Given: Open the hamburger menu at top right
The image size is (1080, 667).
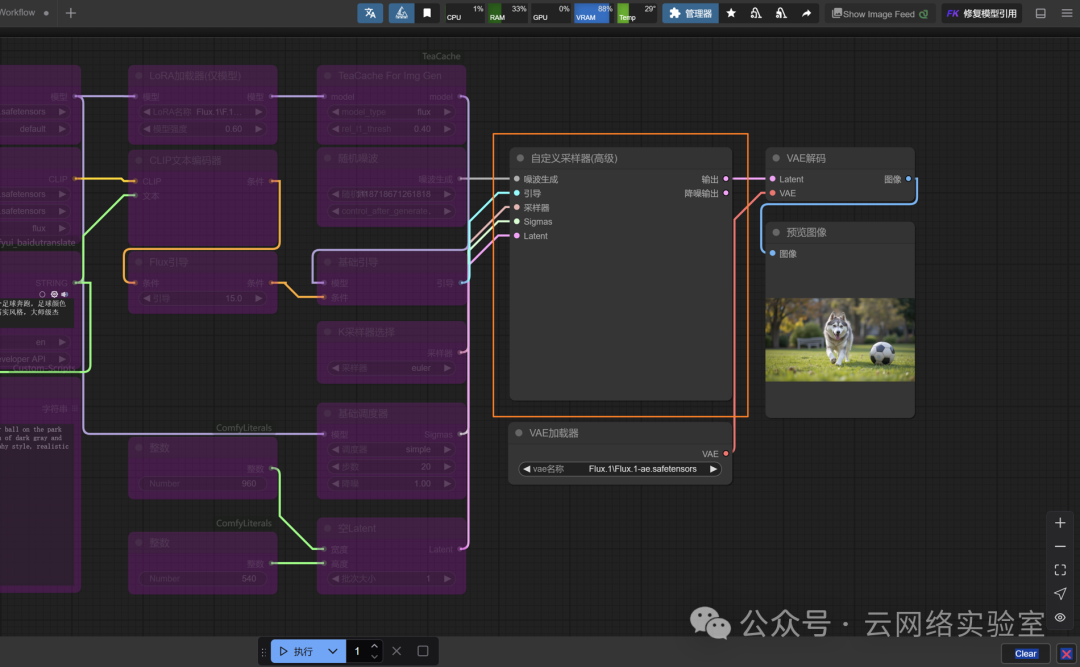Looking at the screenshot, I should click(1067, 13).
